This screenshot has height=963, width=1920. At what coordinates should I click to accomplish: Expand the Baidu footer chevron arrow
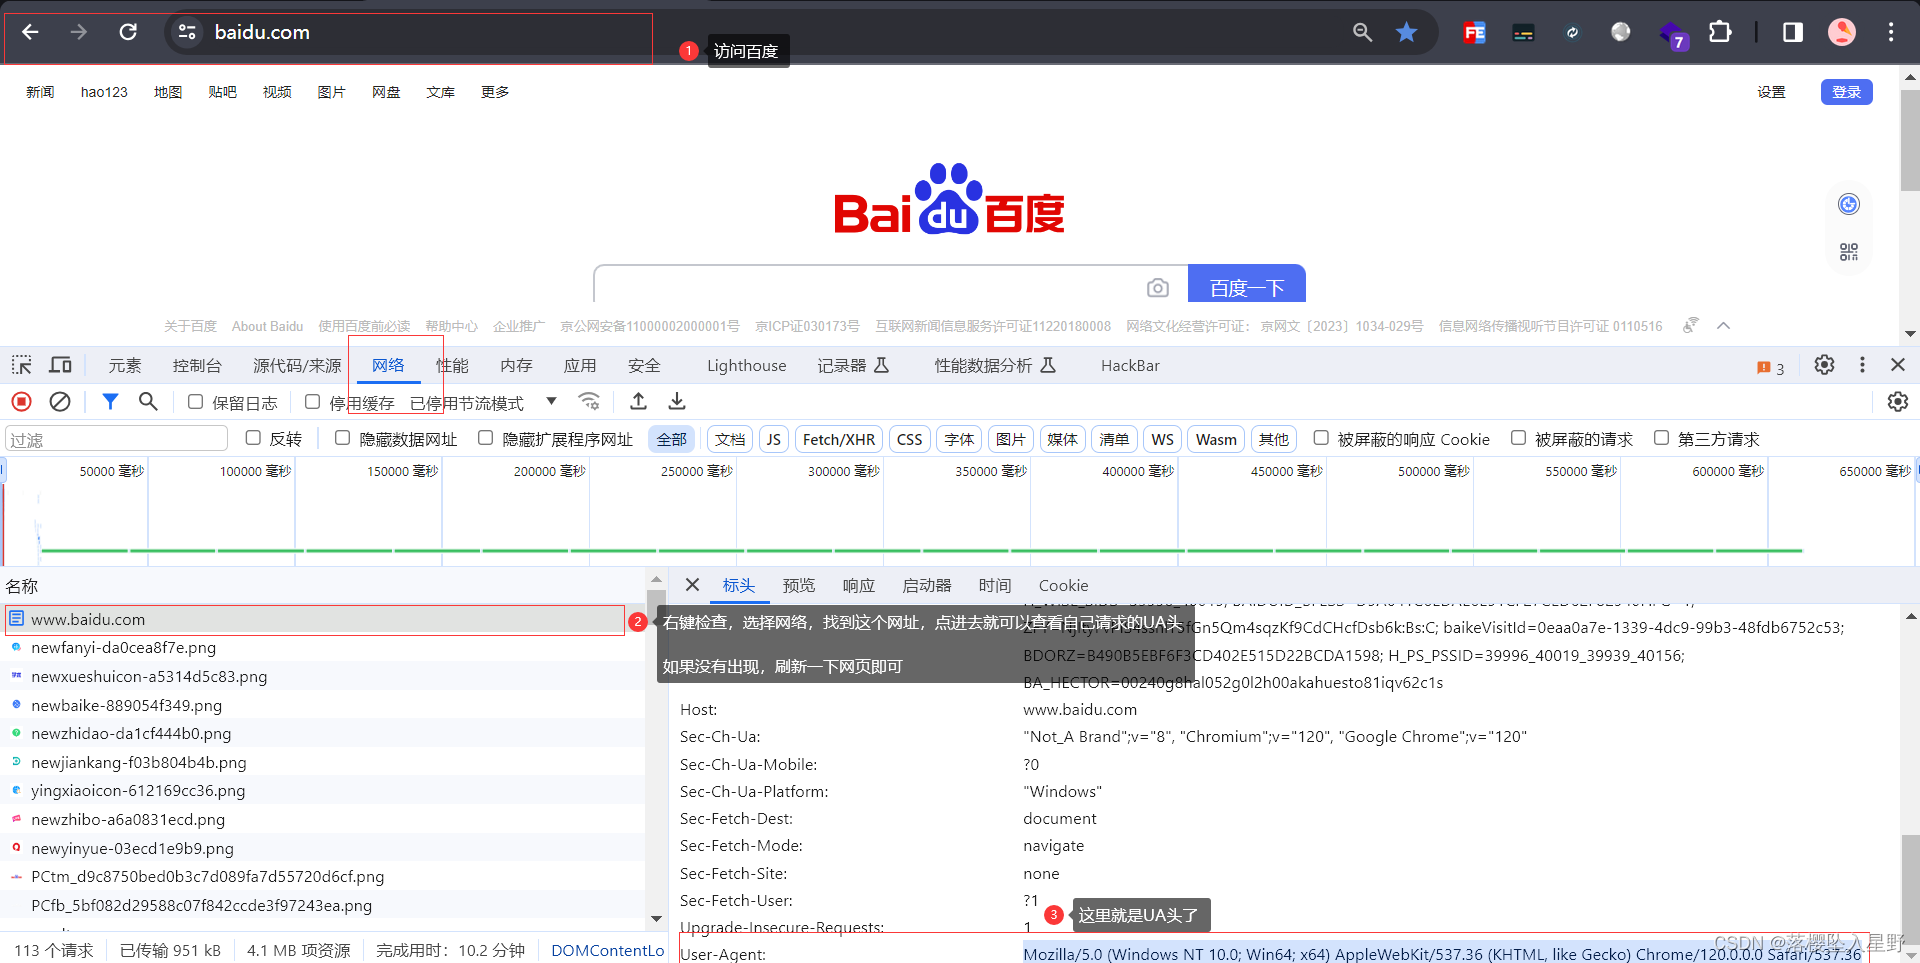coord(1723,326)
